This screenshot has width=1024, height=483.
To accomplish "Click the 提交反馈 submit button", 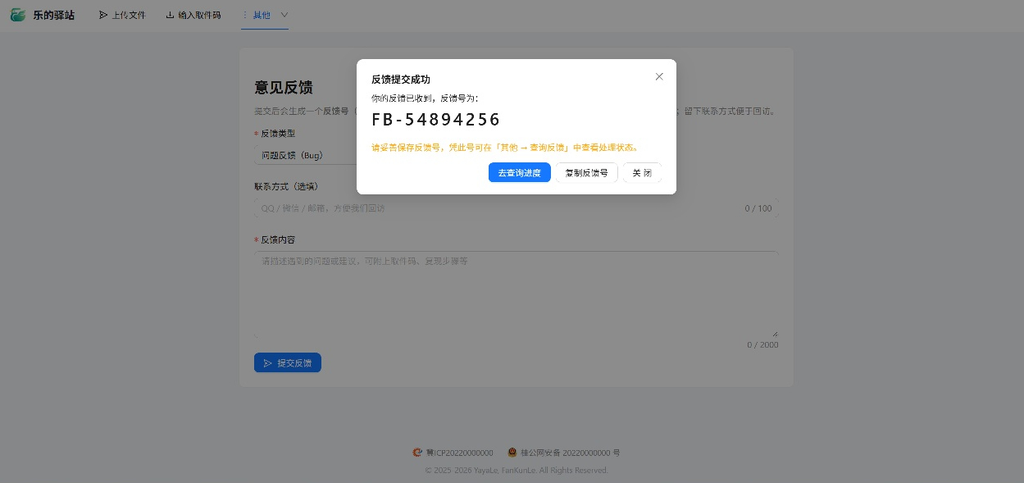I will pos(287,363).
